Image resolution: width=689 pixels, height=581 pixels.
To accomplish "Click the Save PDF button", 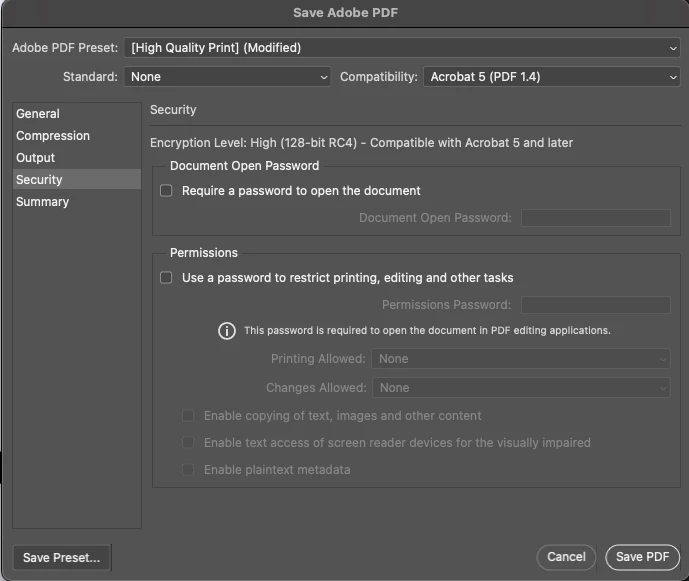I will [642, 557].
